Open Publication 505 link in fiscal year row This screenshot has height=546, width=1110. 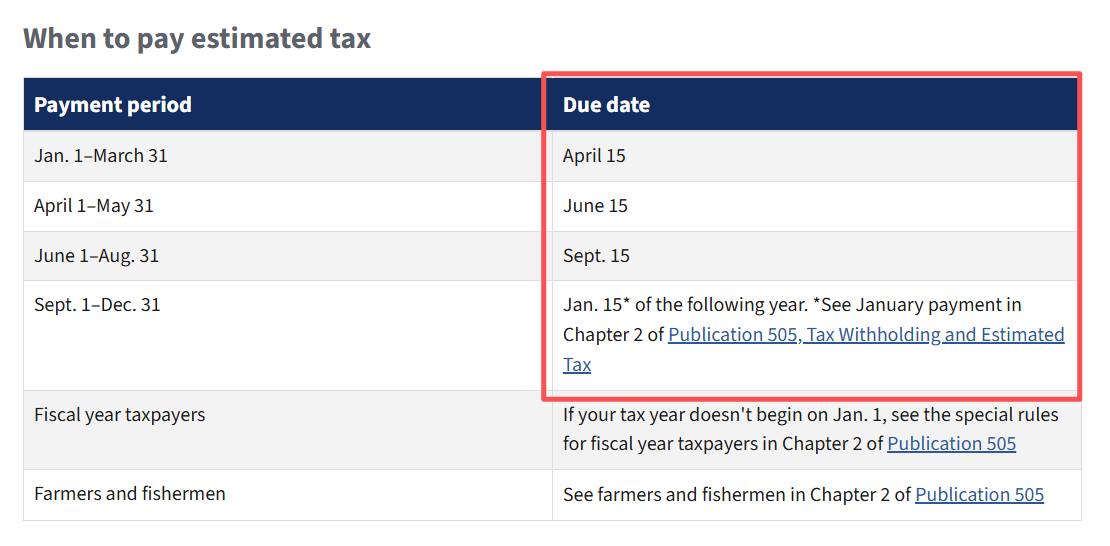point(951,443)
